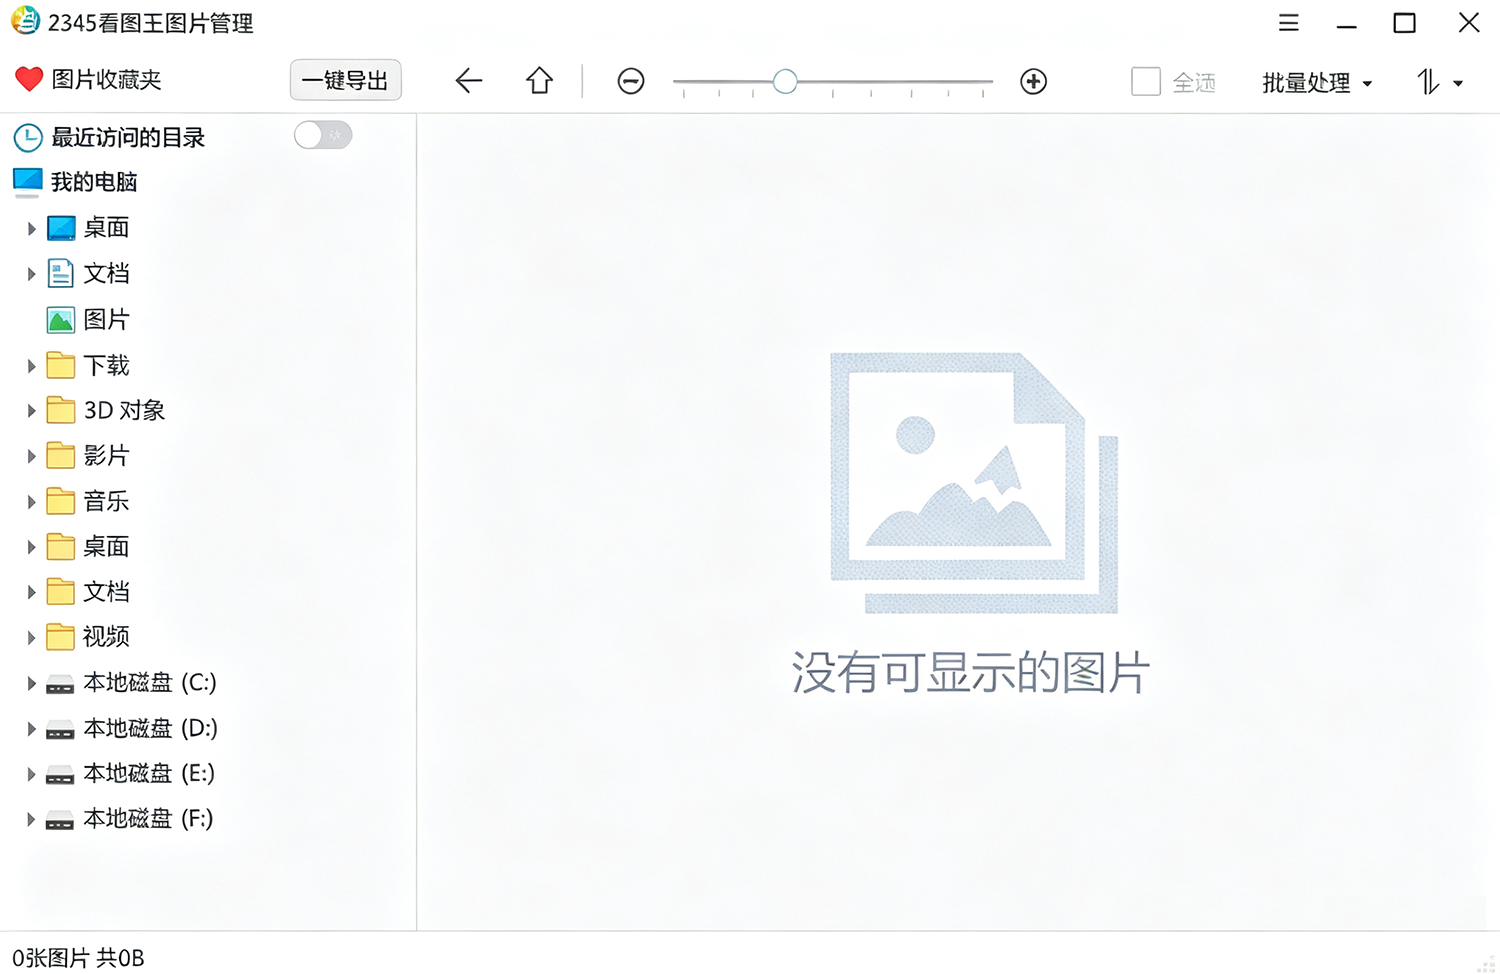The image size is (1500, 974).
Task: Click the thumbnail size slider handle
Action: point(785,81)
